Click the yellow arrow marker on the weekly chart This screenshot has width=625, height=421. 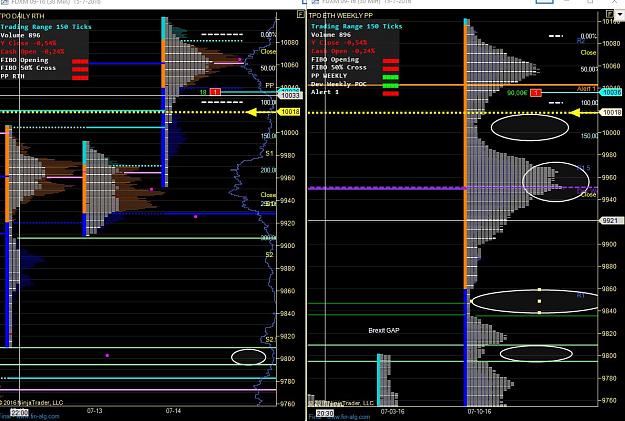[574, 113]
